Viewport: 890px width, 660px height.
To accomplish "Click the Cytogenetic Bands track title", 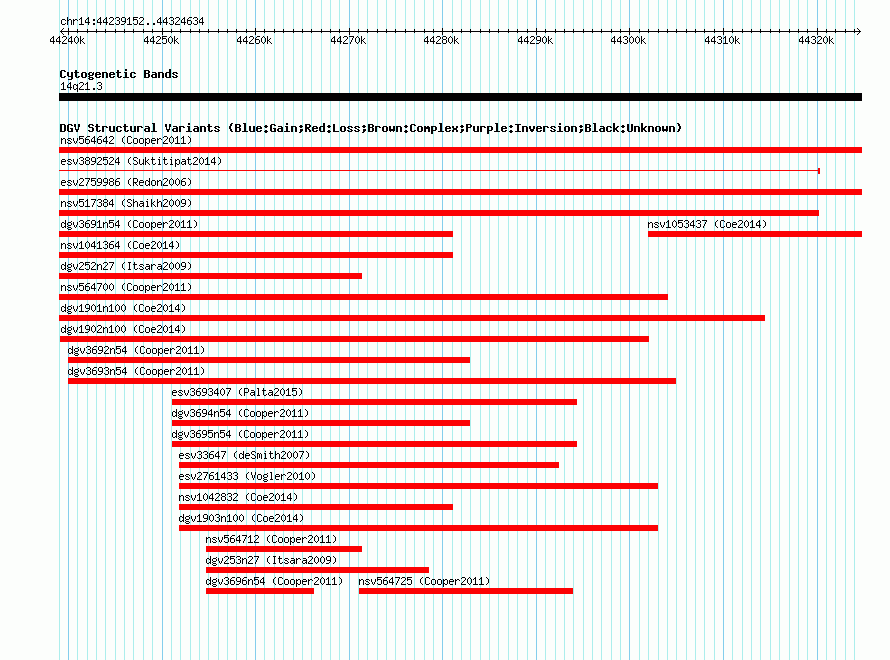I will pos(119,74).
